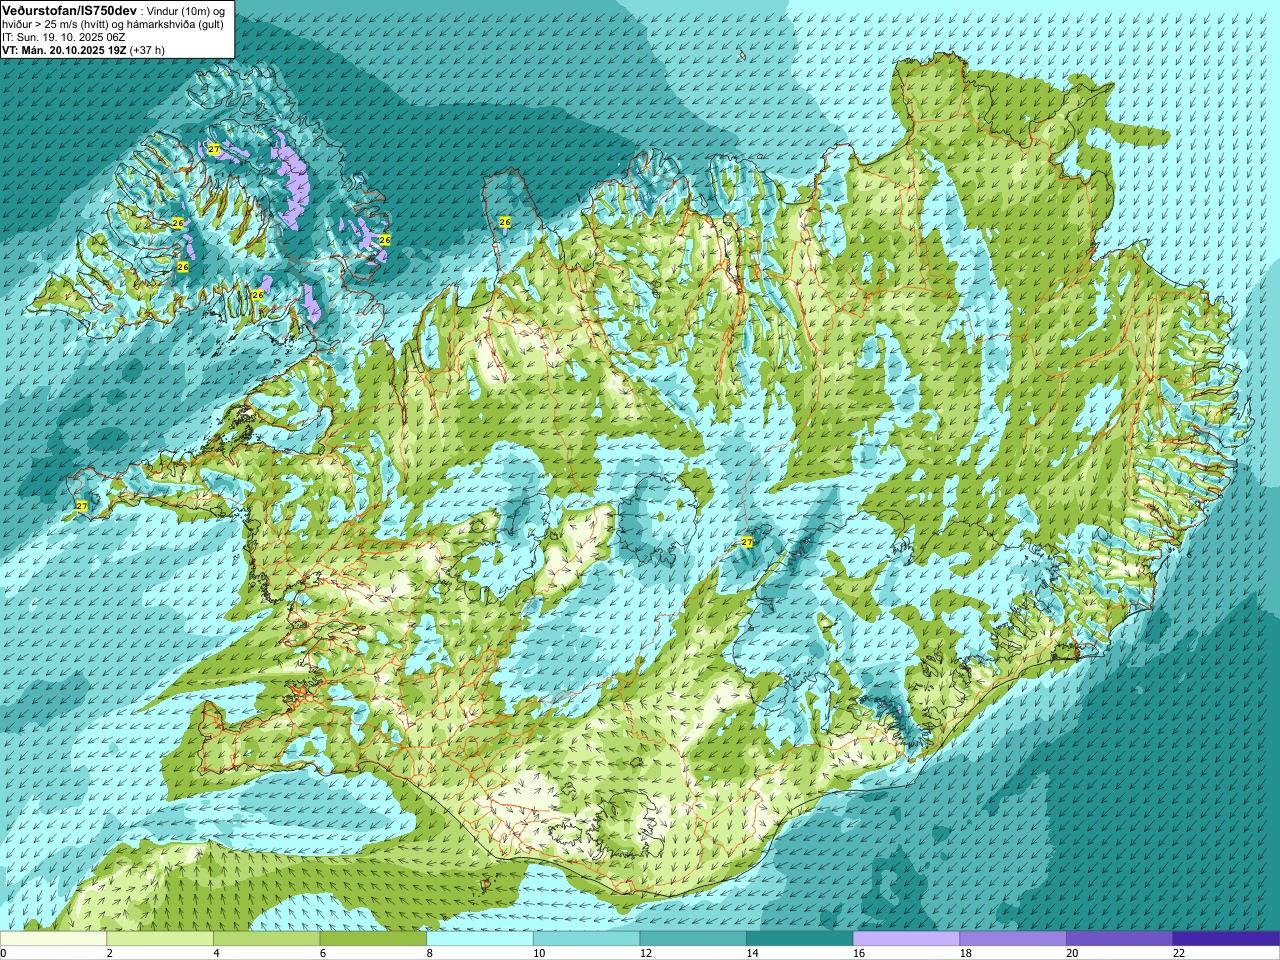
Task: Select the 4–6 m/s green legend swatch
Action: pos(266,939)
